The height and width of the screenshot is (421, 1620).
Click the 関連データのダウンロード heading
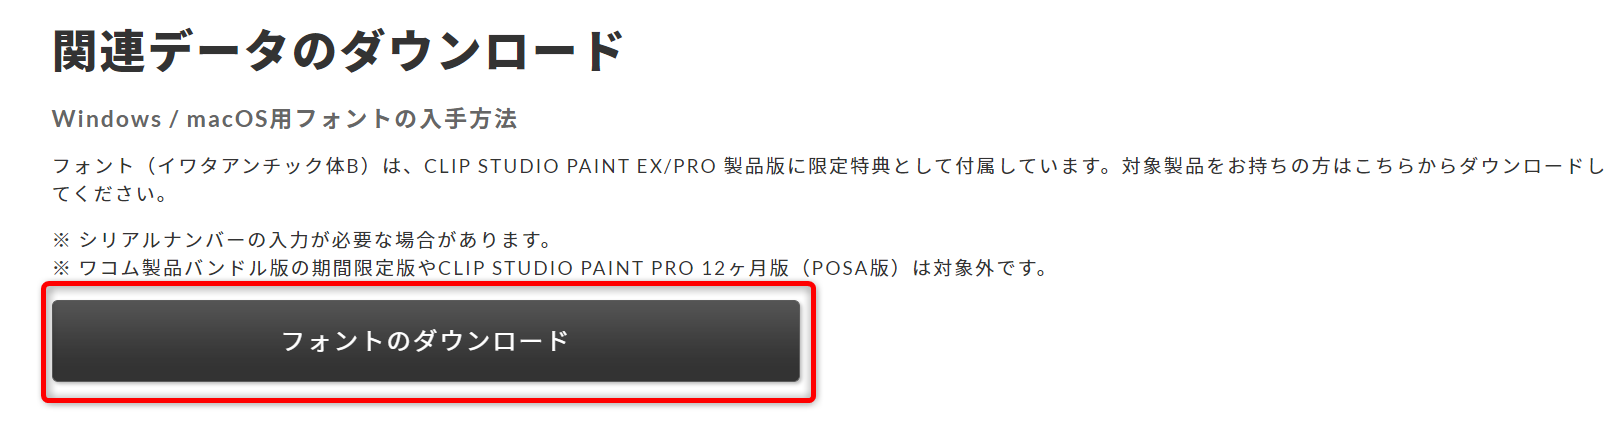(339, 51)
